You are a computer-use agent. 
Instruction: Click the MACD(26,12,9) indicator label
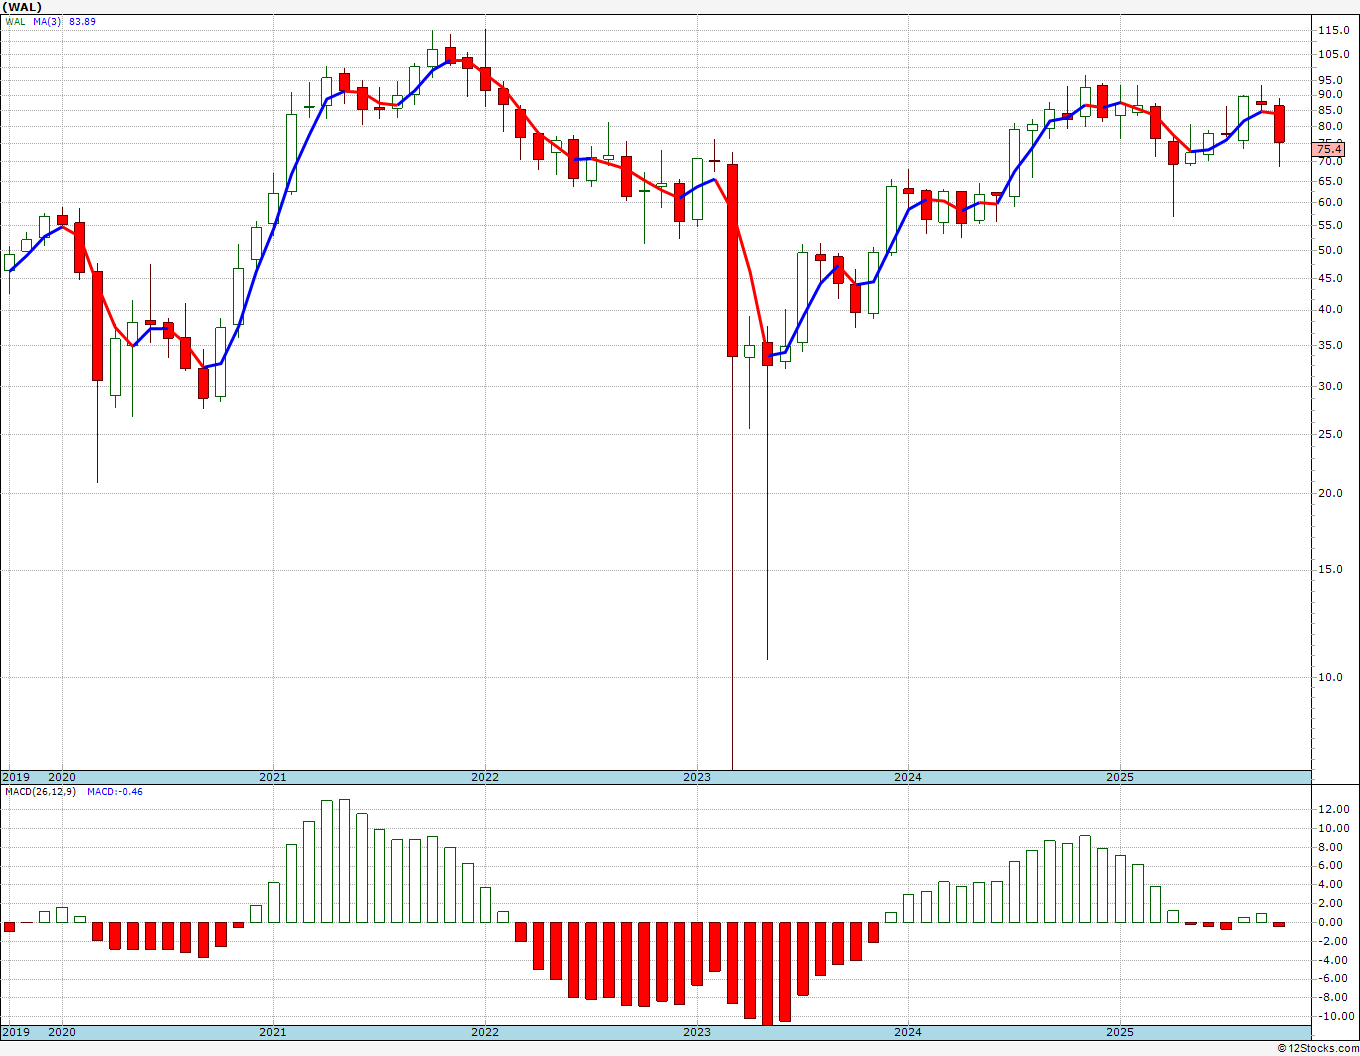tap(40, 792)
